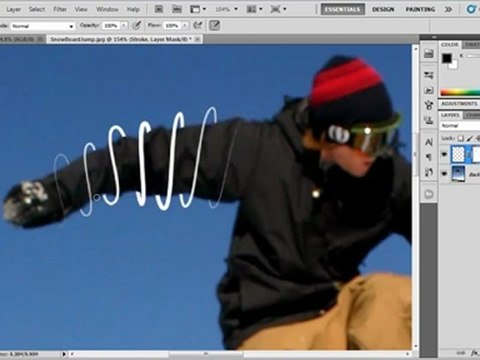Open the Adjustments panel tab

pos(459,104)
